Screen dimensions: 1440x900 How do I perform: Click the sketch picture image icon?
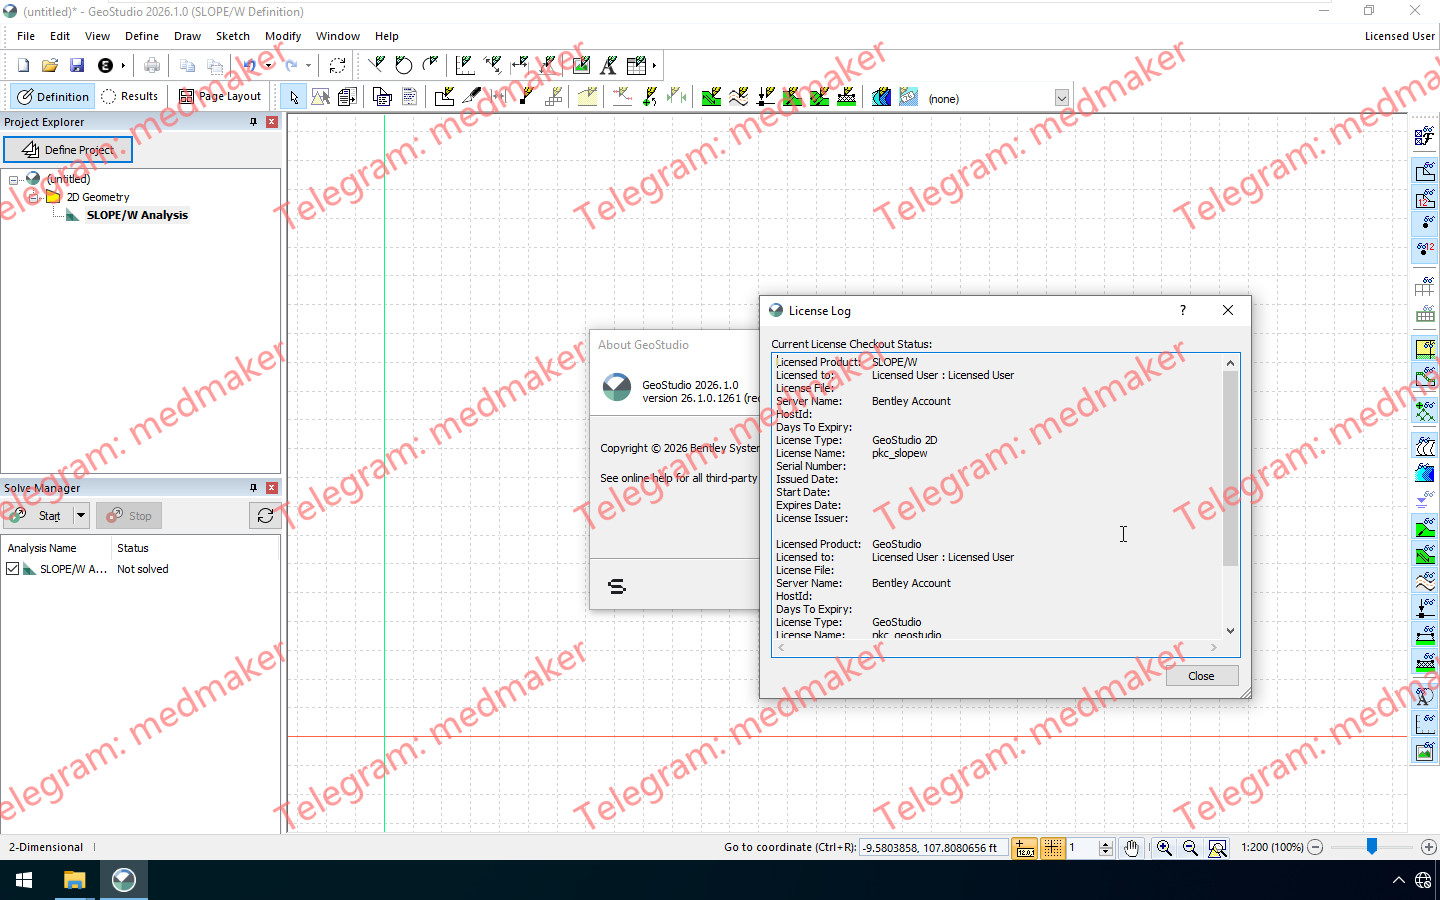pyautogui.click(x=581, y=66)
